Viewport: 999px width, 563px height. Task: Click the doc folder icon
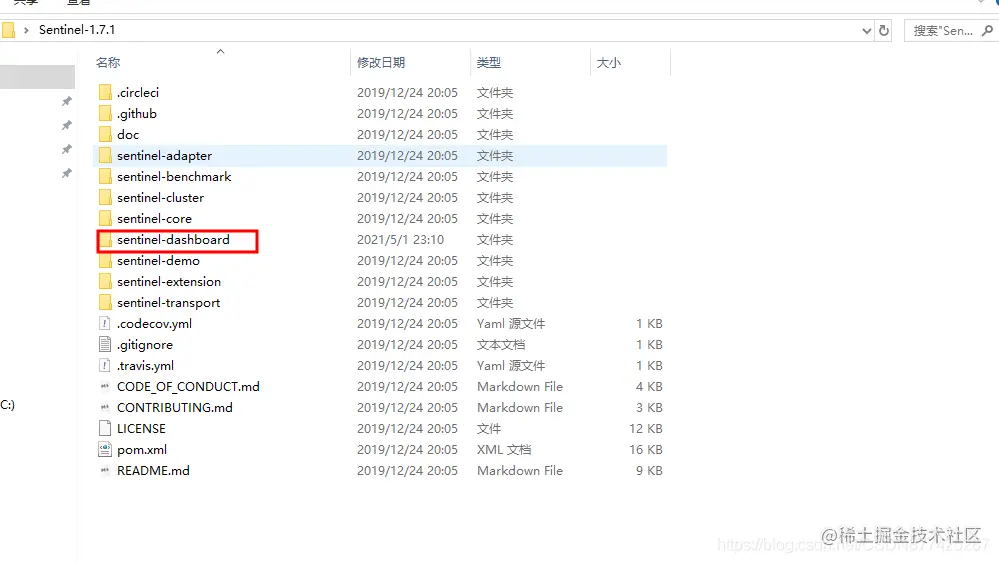pyautogui.click(x=105, y=134)
